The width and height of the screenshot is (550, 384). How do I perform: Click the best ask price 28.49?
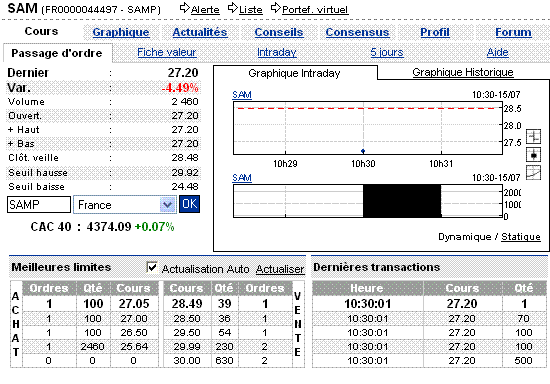[x=187, y=304]
